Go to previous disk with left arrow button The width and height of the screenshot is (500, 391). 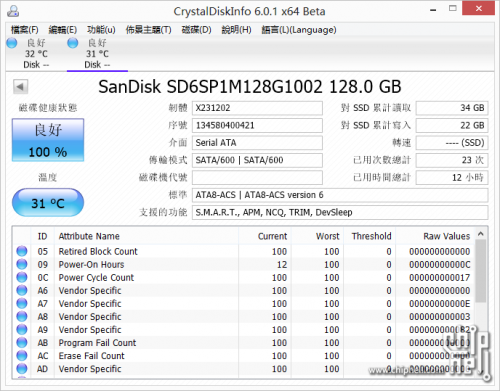20,87
